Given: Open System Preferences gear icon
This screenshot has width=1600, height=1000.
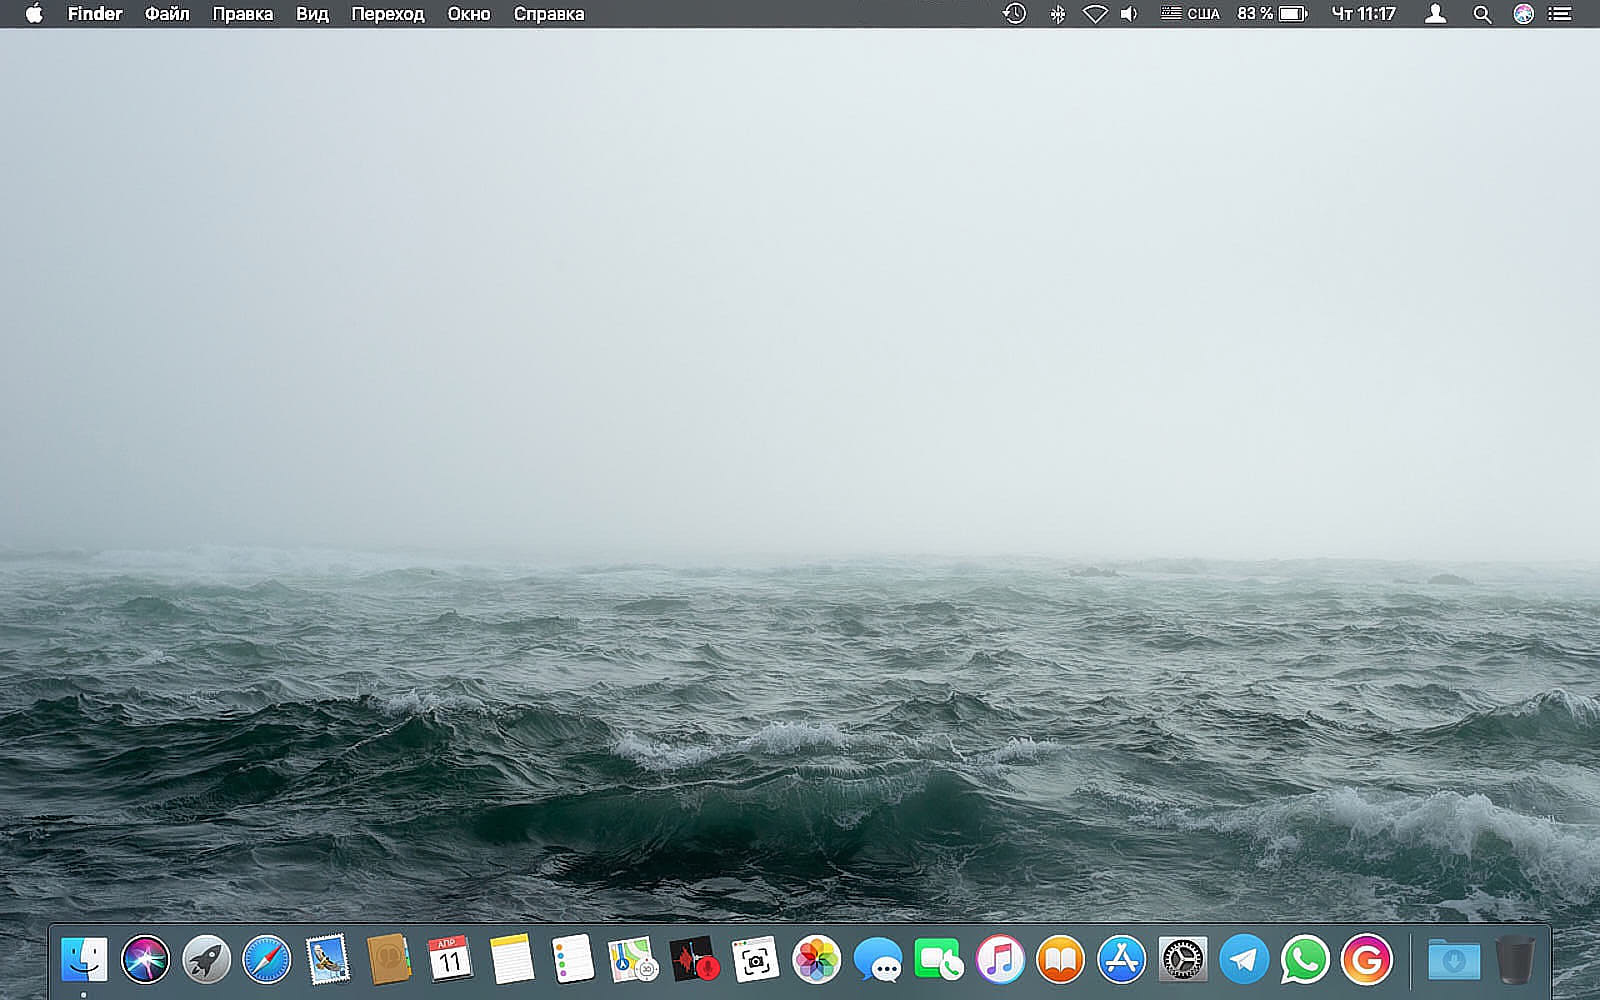Looking at the screenshot, I should click(x=1183, y=961).
